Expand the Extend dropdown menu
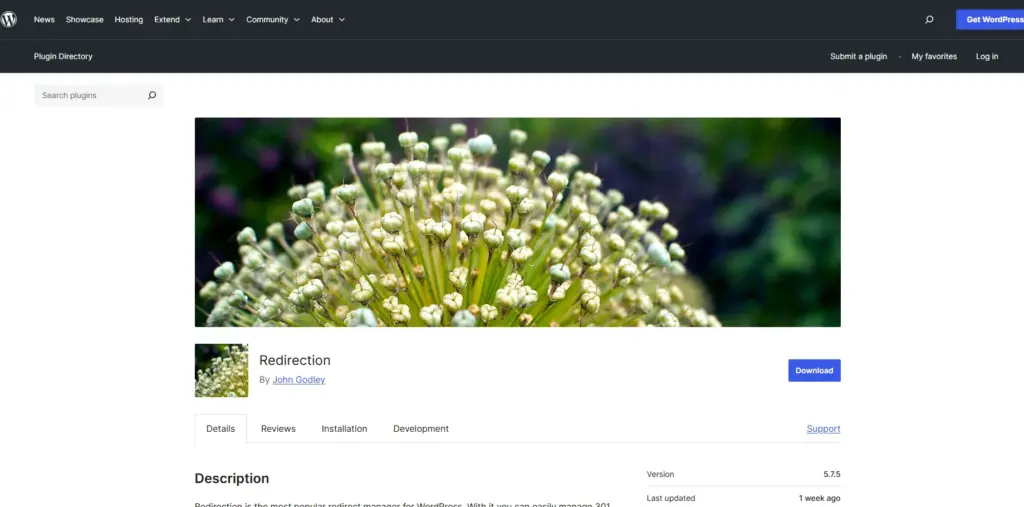1024x507 pixels. click(172, 19)
